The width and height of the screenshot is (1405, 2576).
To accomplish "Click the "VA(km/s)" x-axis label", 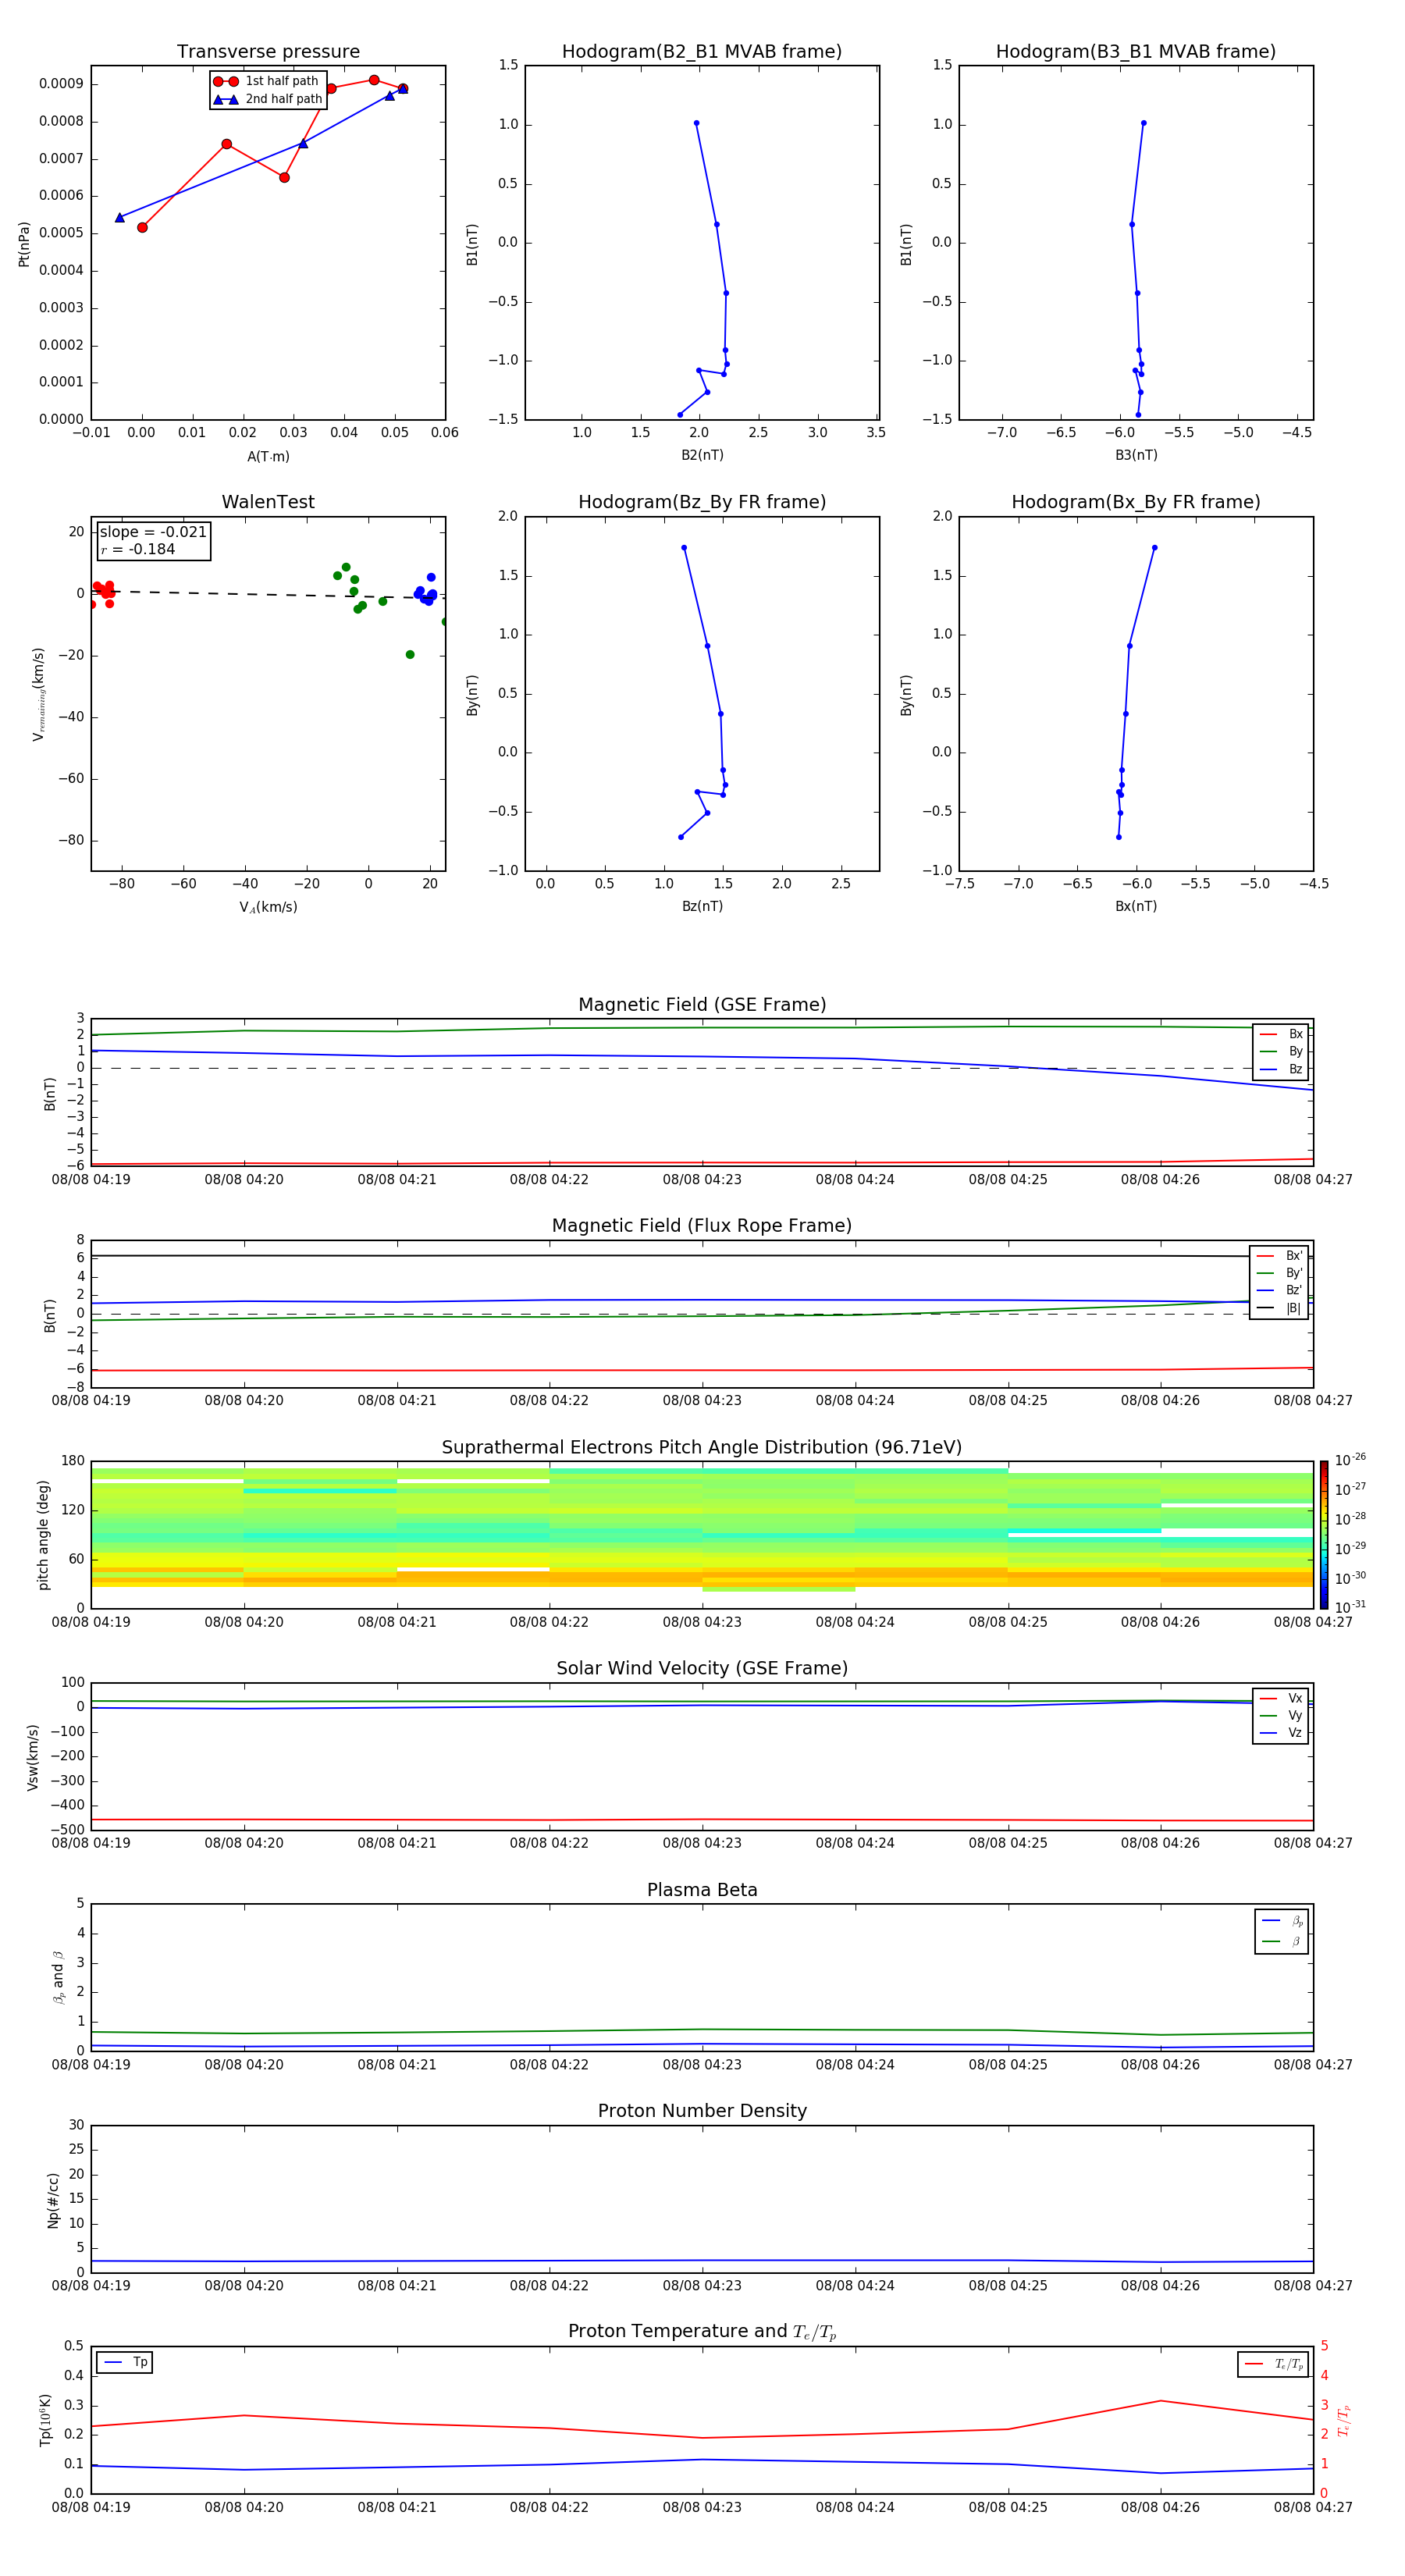I will (268, 907).
